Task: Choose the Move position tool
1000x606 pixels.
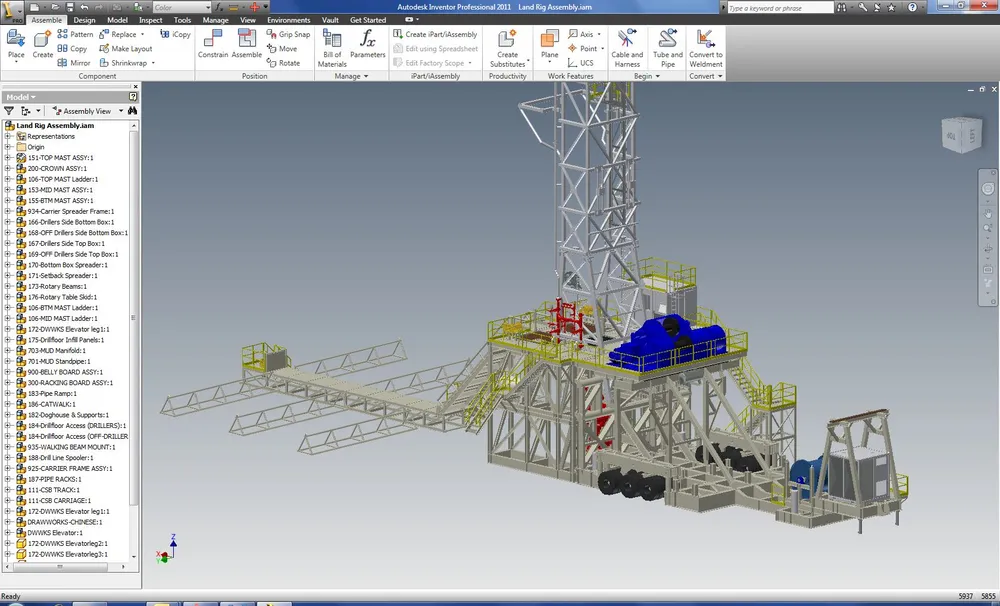Action: pyautogui.click(x=283, y=48)
